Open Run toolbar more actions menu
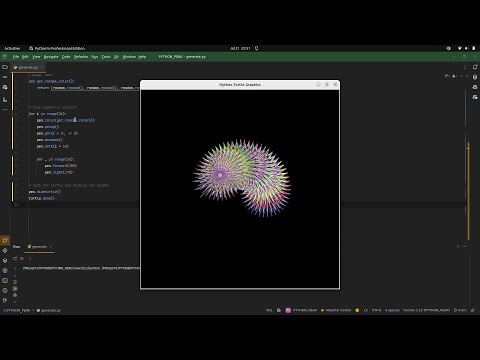 [29, 258]
